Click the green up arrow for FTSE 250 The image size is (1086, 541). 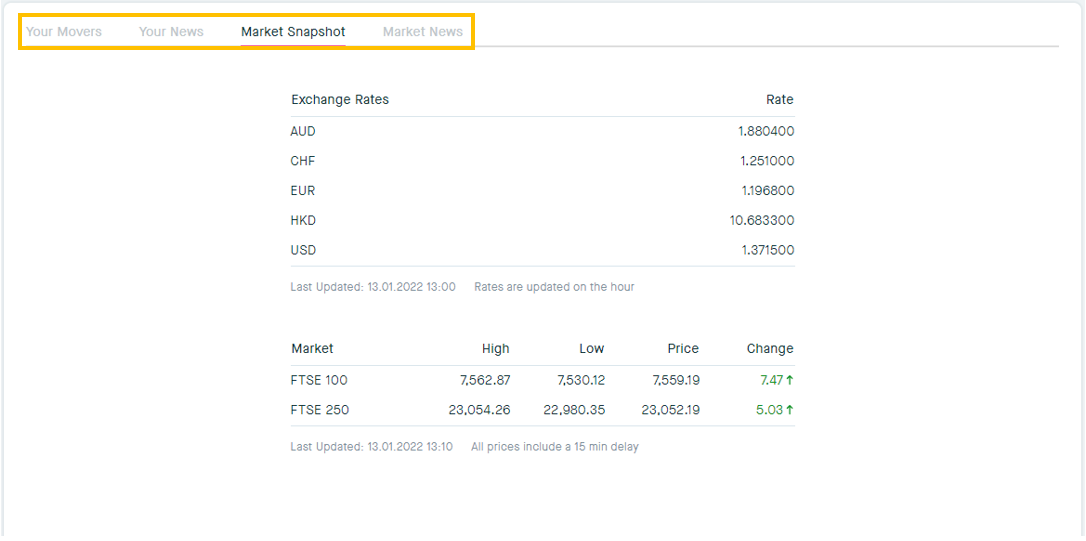click(x=790, y=410)
